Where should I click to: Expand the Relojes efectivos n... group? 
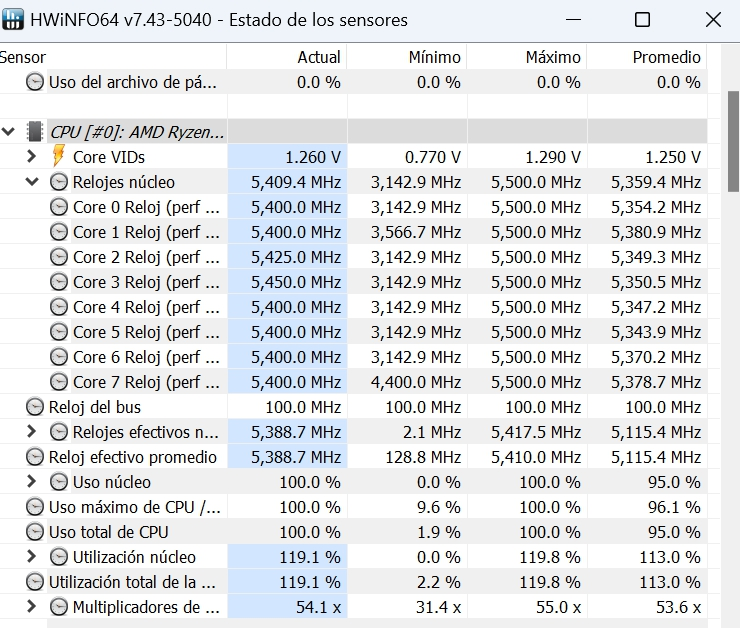[x=32, y=432]
